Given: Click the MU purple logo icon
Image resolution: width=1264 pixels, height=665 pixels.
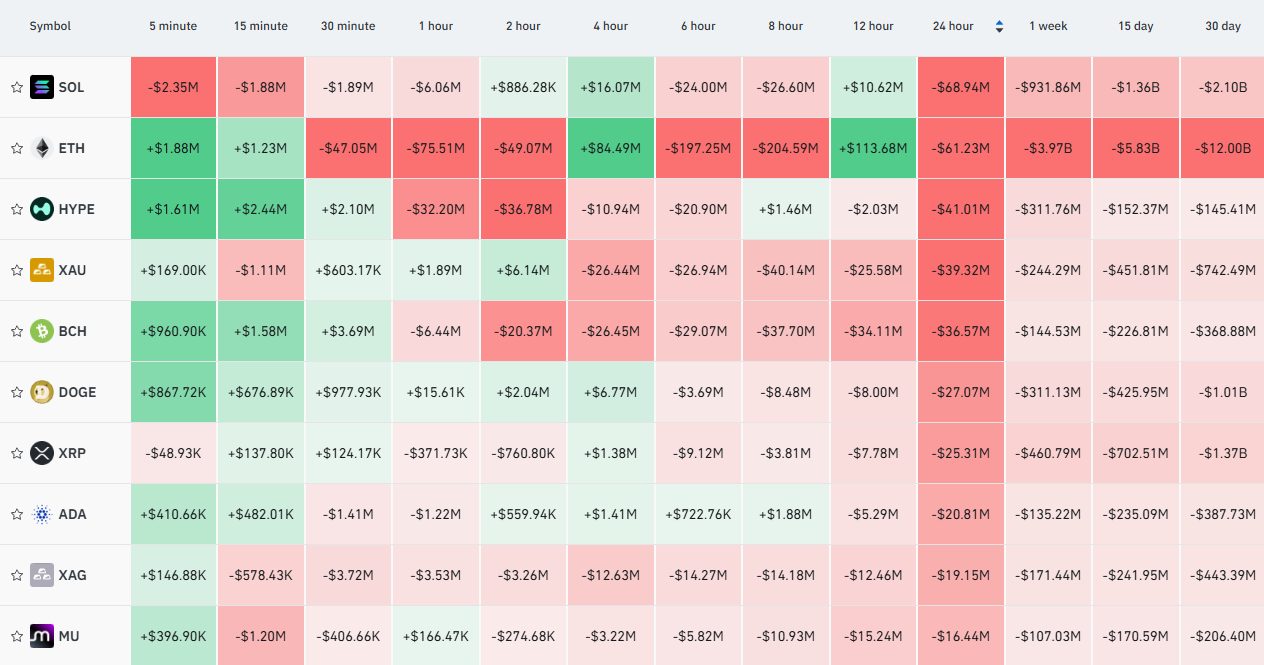Looking at the screenshot, I should (42, 636).
